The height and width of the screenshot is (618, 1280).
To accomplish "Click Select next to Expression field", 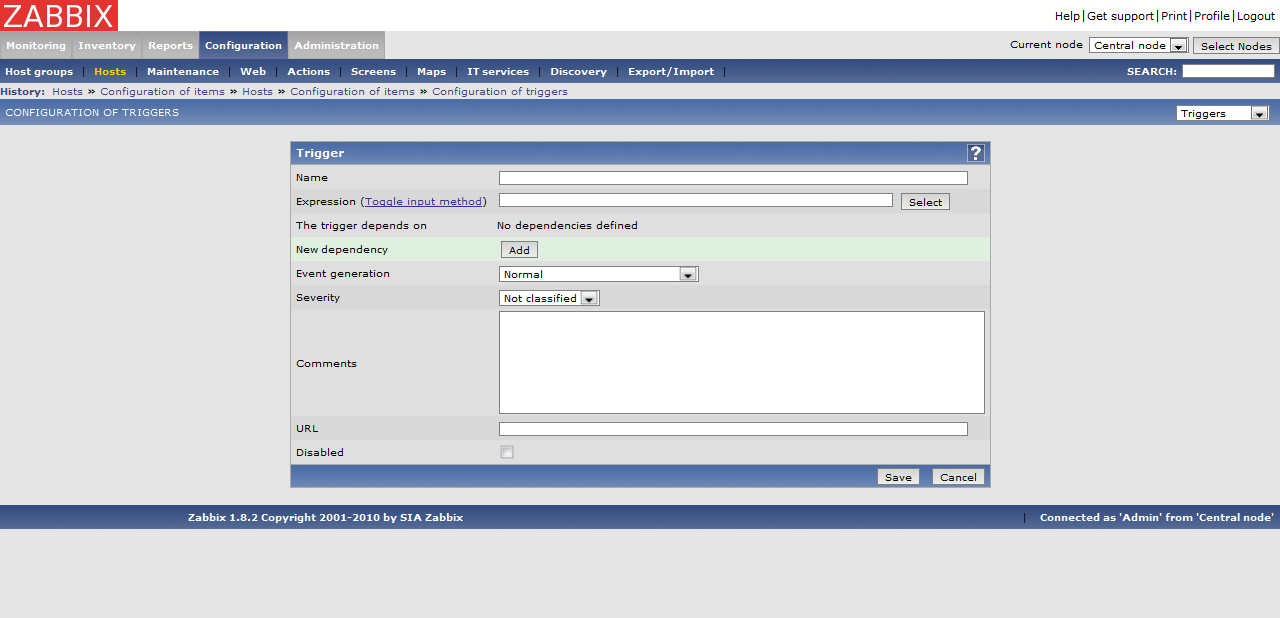I will click(925, 202).
